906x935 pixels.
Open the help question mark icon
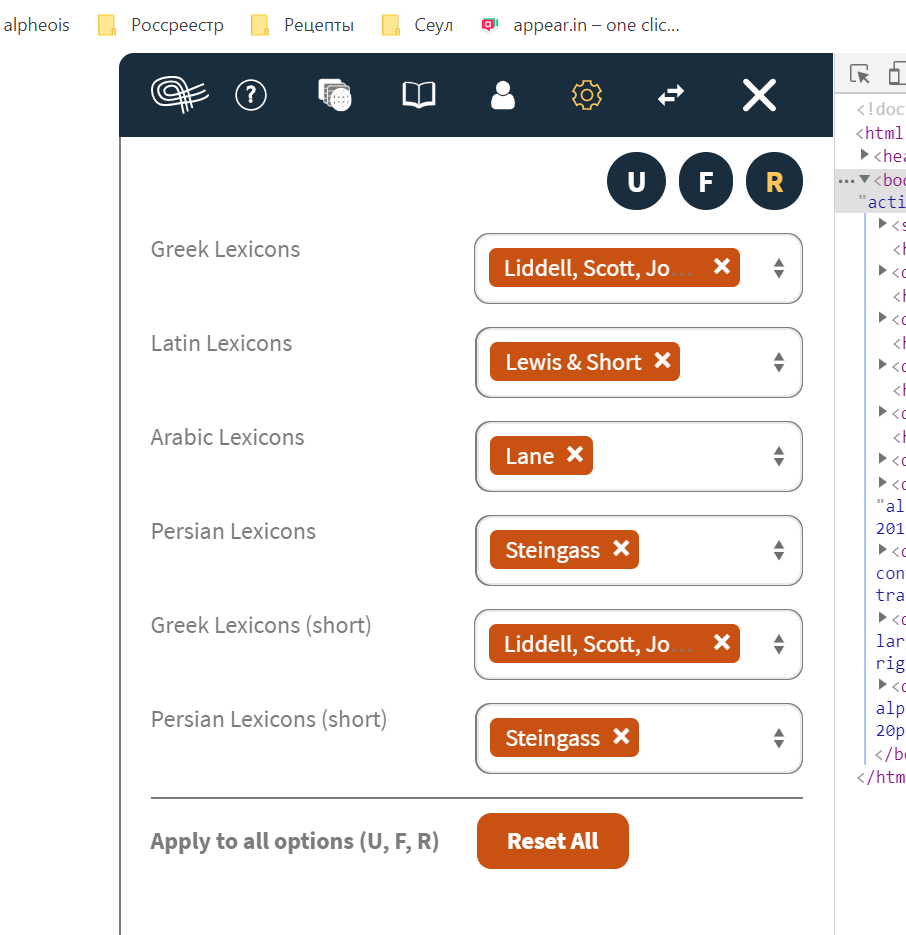click(251, 95)
